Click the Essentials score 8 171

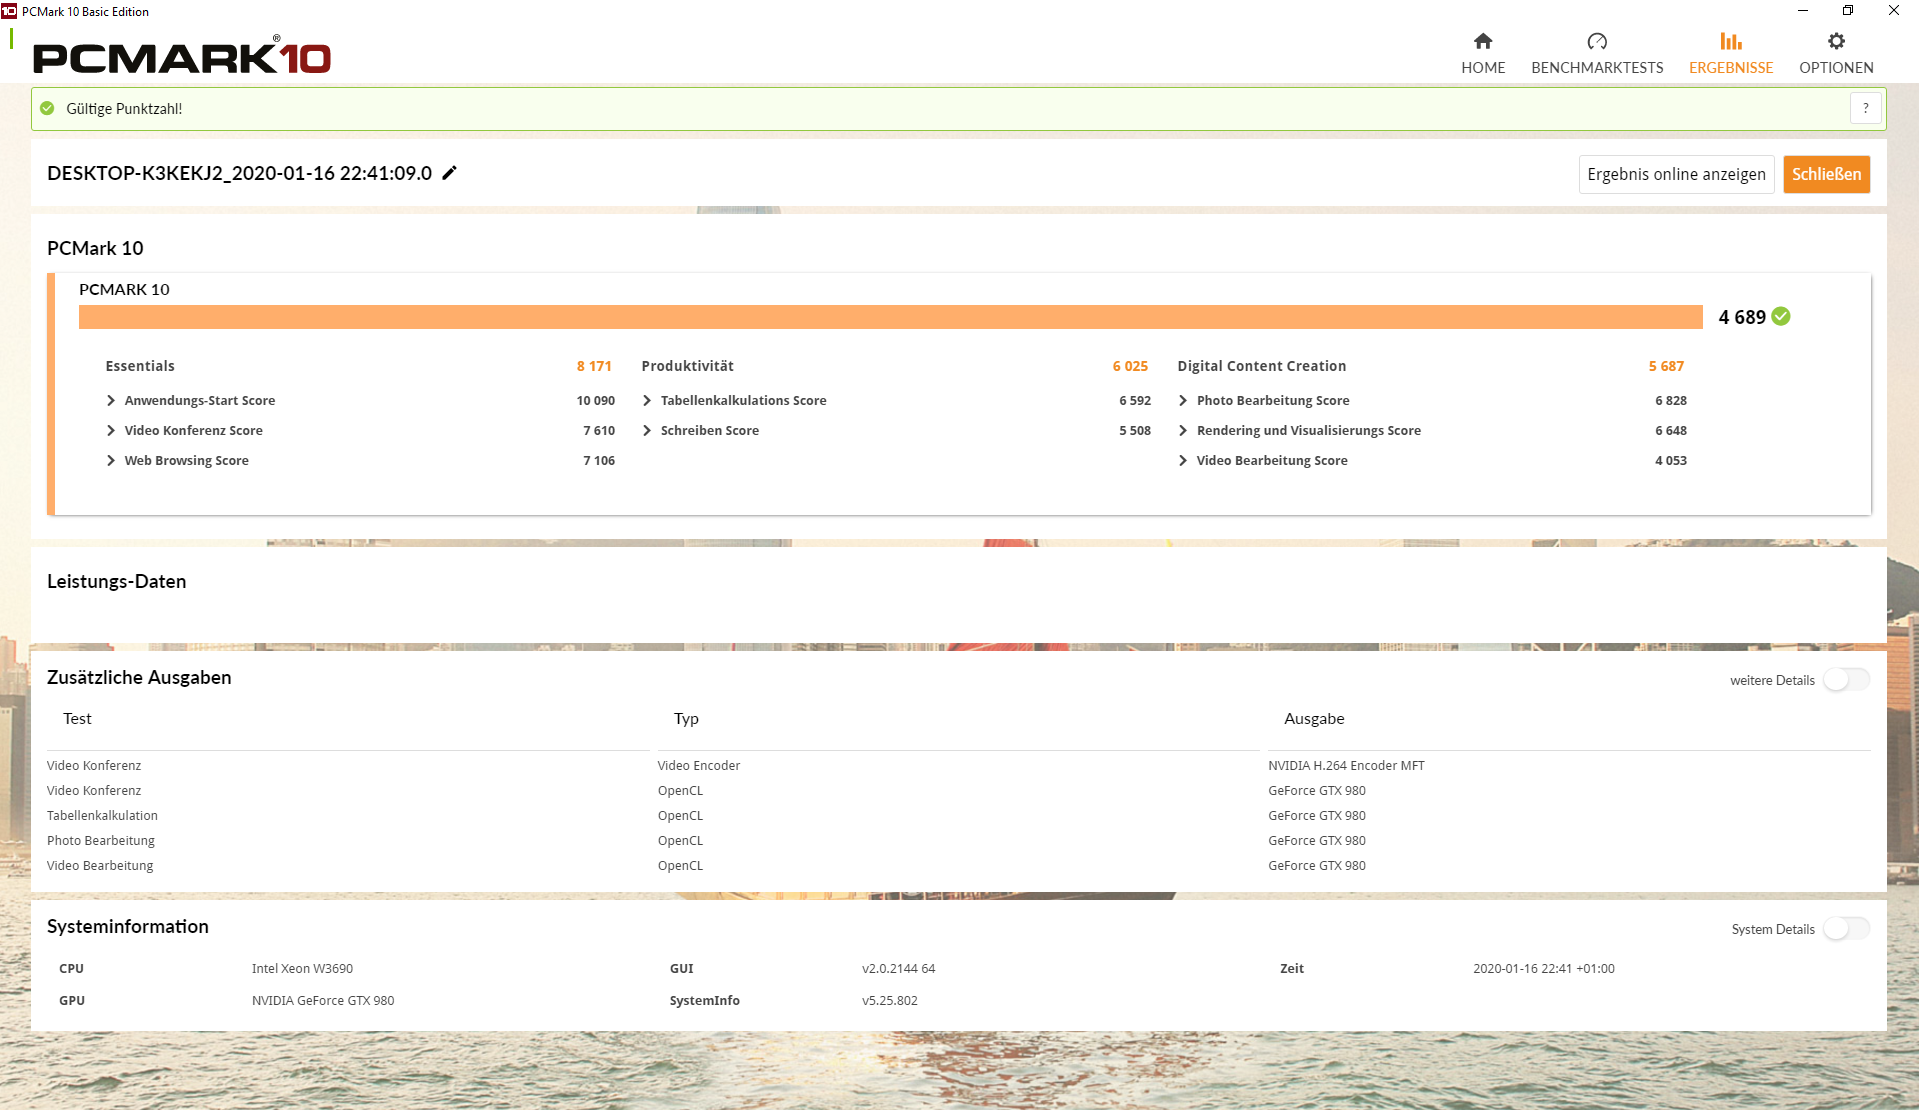tap(594, 366)
